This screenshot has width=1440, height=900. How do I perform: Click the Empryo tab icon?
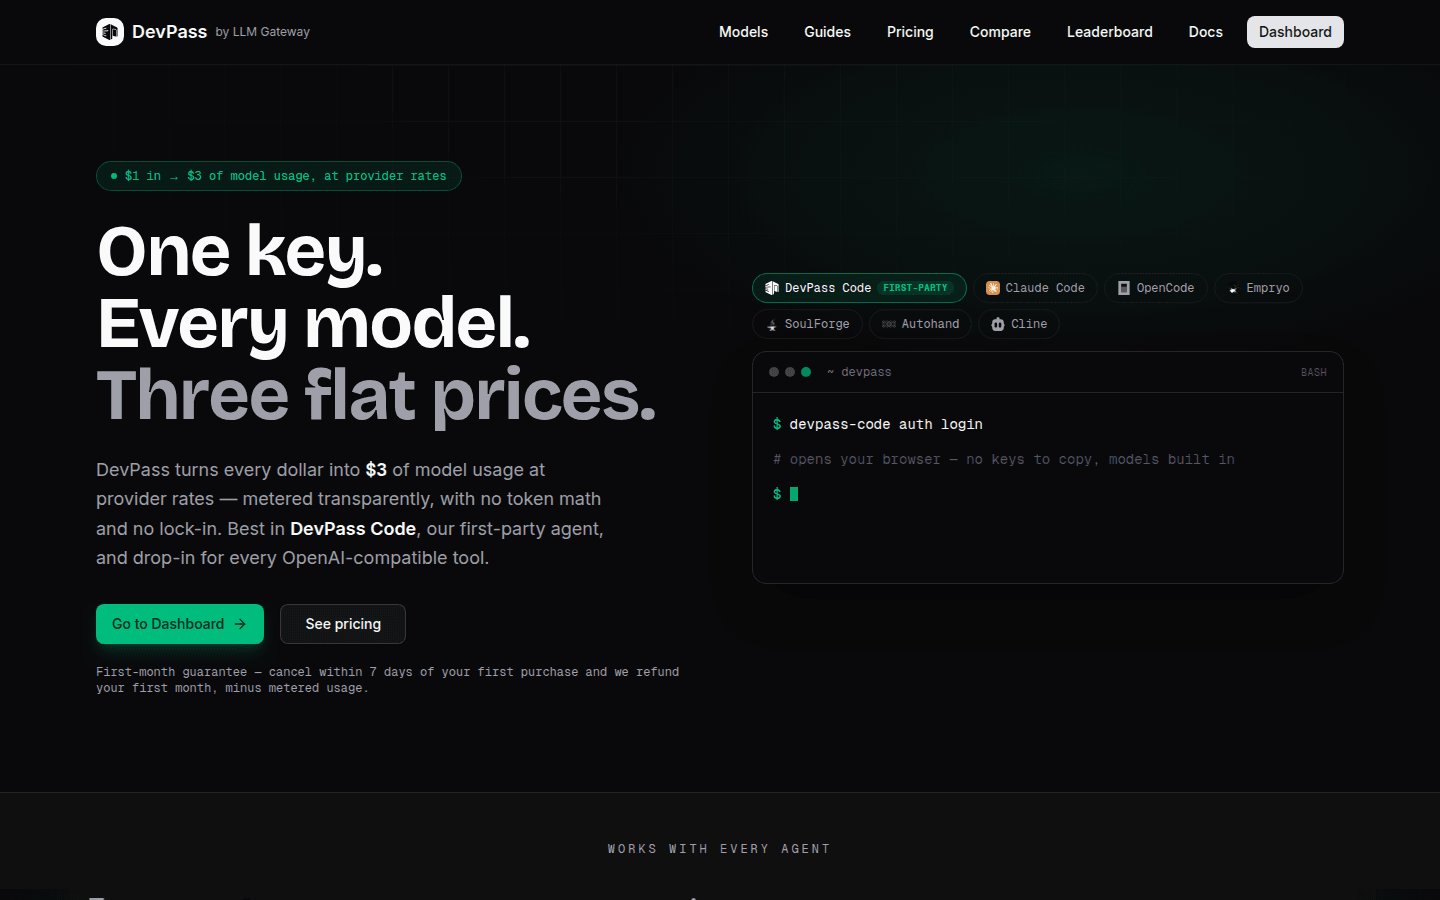coord(1233,289)
